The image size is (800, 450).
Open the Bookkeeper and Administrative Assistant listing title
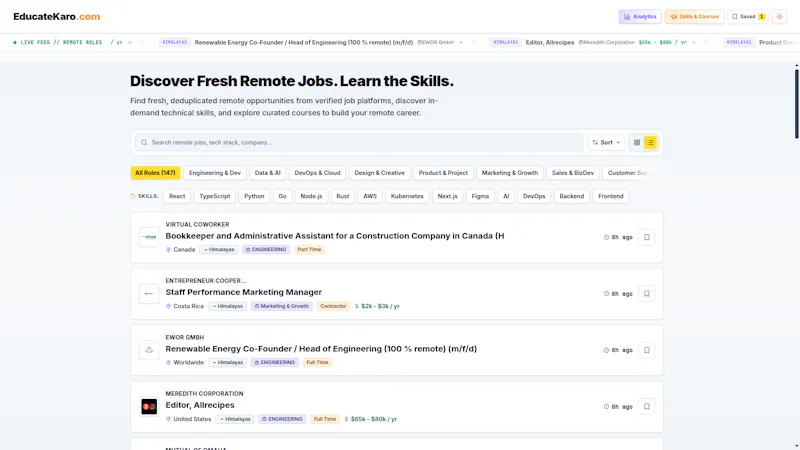tap(335, 236)
